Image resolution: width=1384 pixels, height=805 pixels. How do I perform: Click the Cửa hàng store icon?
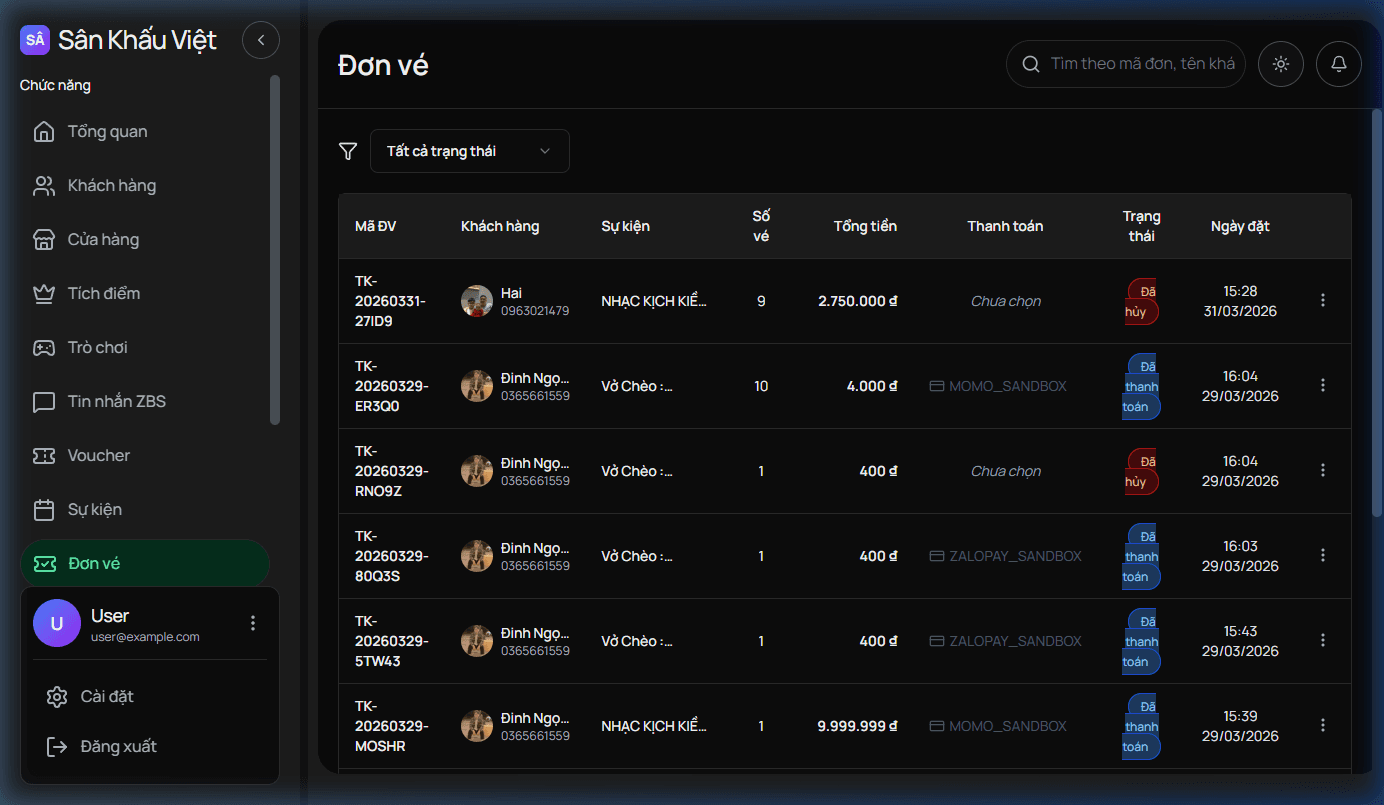click(x=44, y=240)
